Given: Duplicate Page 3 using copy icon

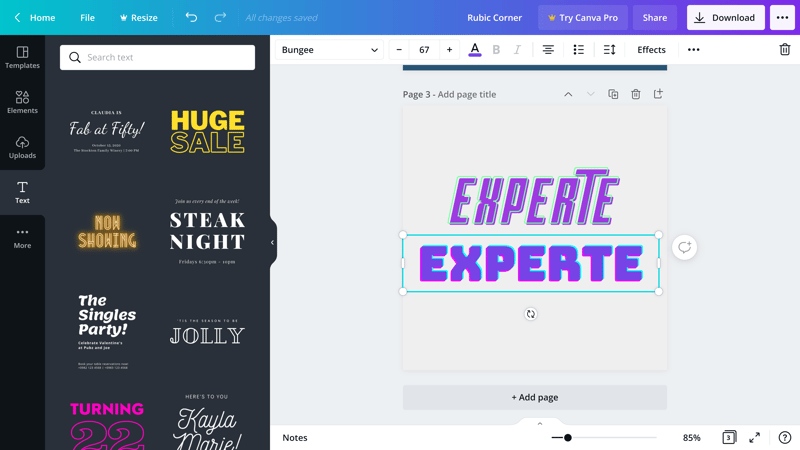Looking at the screenshot, I should tap(613, 94).
